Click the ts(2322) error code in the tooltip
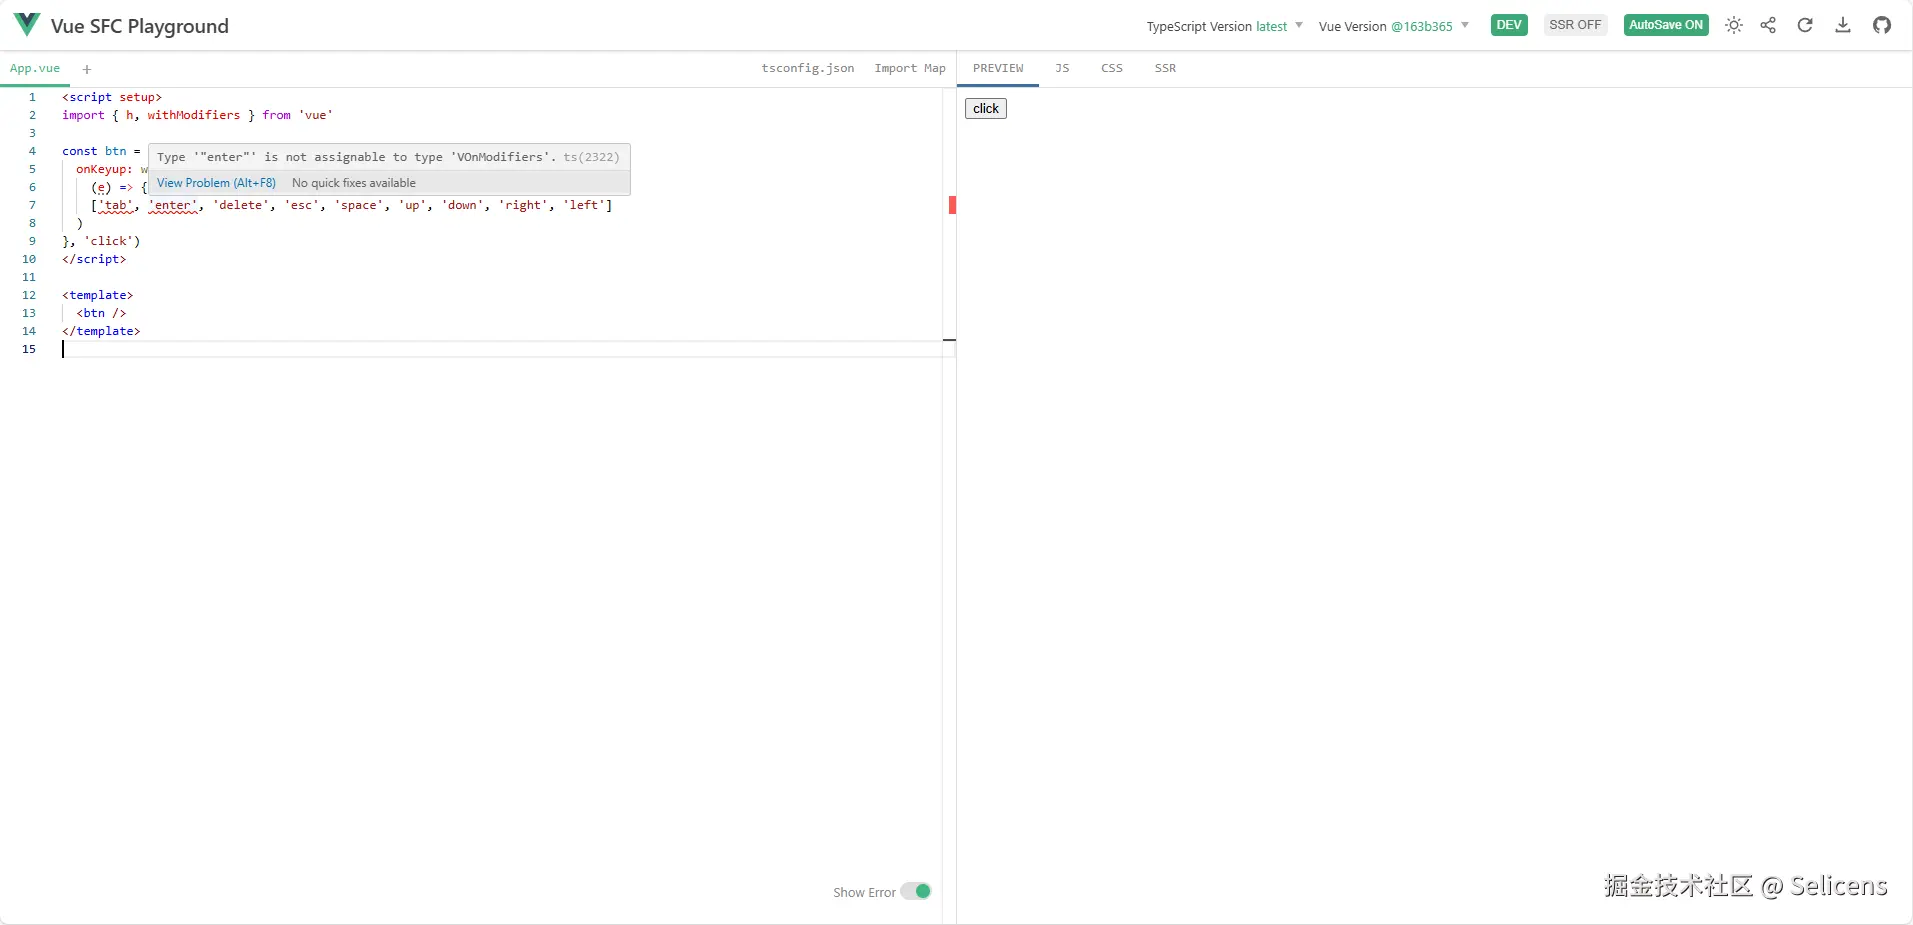1913x925 pixels. pos(591,157)
